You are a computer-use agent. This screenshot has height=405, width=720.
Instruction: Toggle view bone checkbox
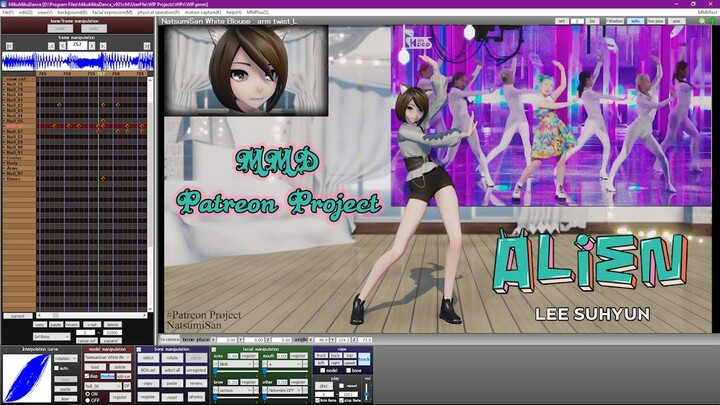[349, 370]
